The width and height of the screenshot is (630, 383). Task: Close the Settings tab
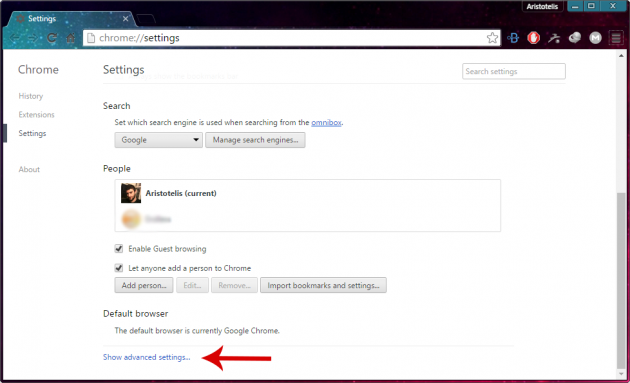click(x=126, y=19)
